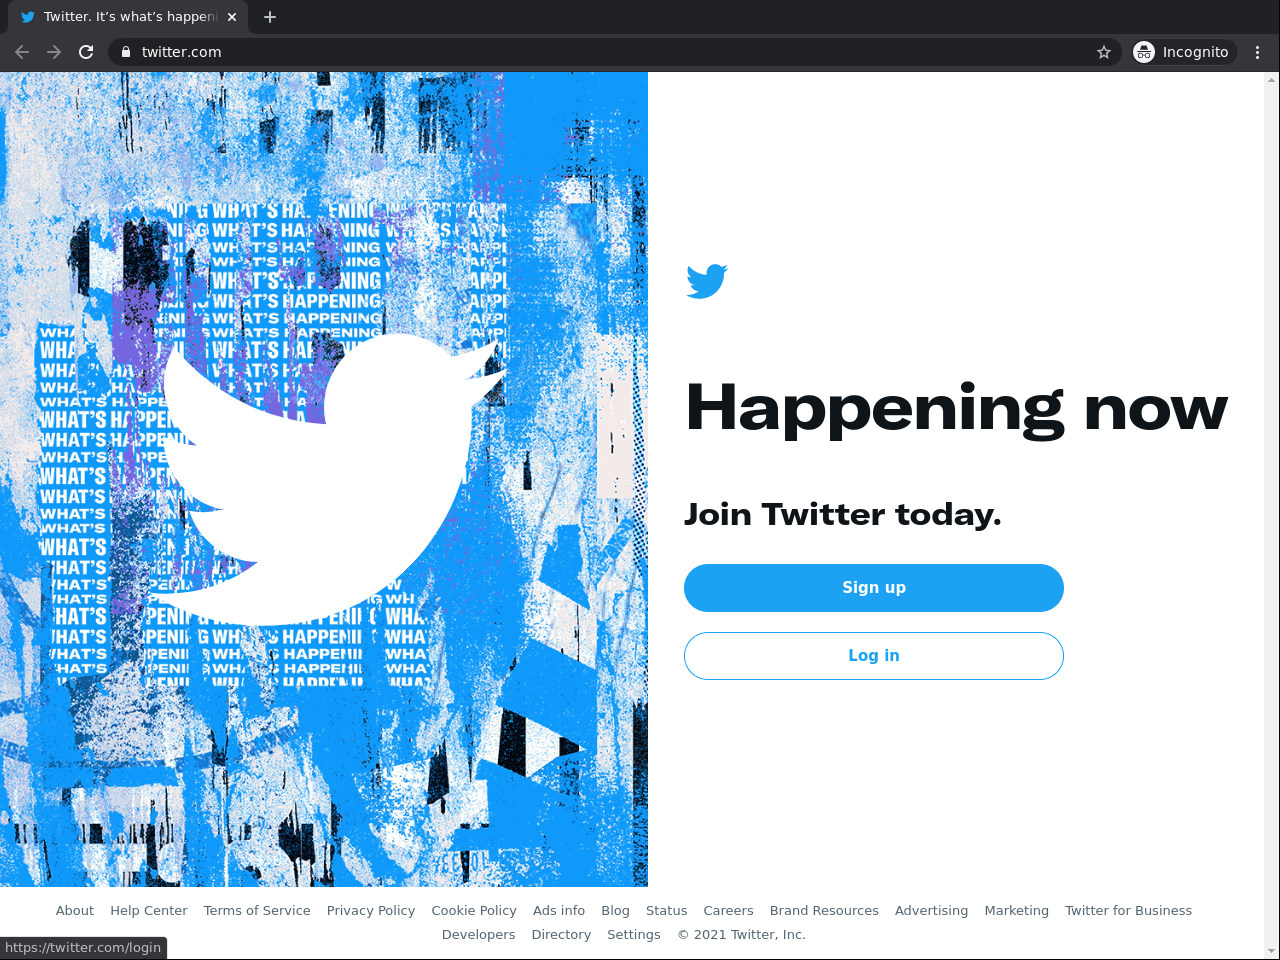Screen dimensions: 1280x960
Task: Open the Settings link in the footer
Action: pyautogui.click(x=634, y=935)
